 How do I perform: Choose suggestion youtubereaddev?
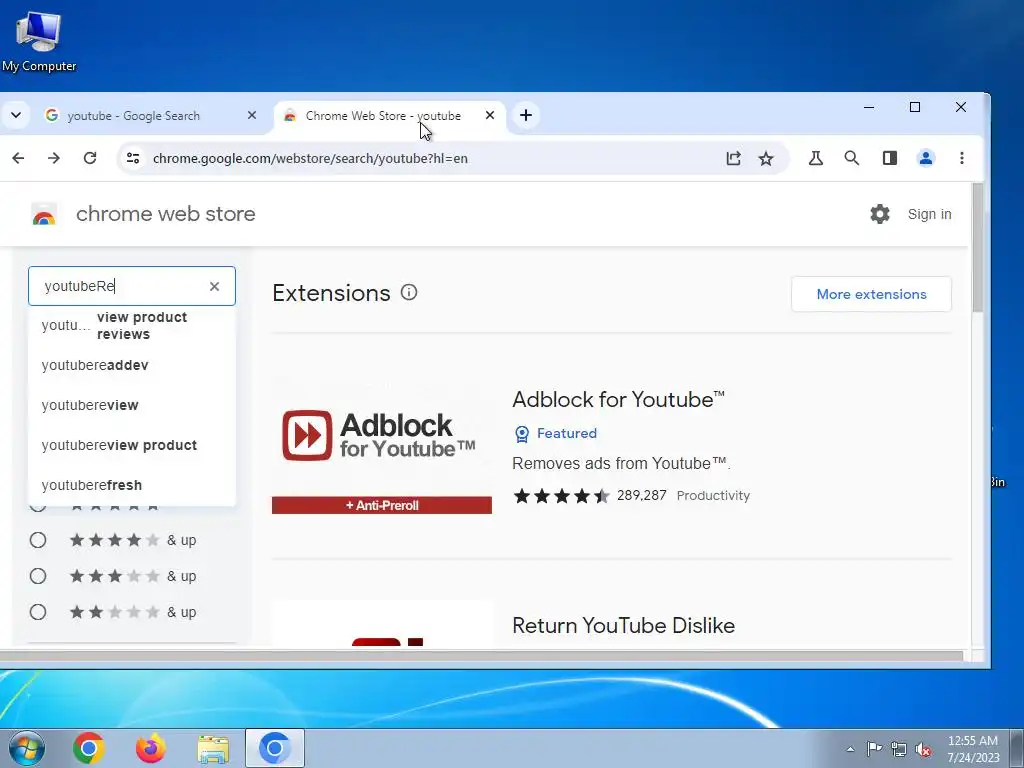pos(132,365)
